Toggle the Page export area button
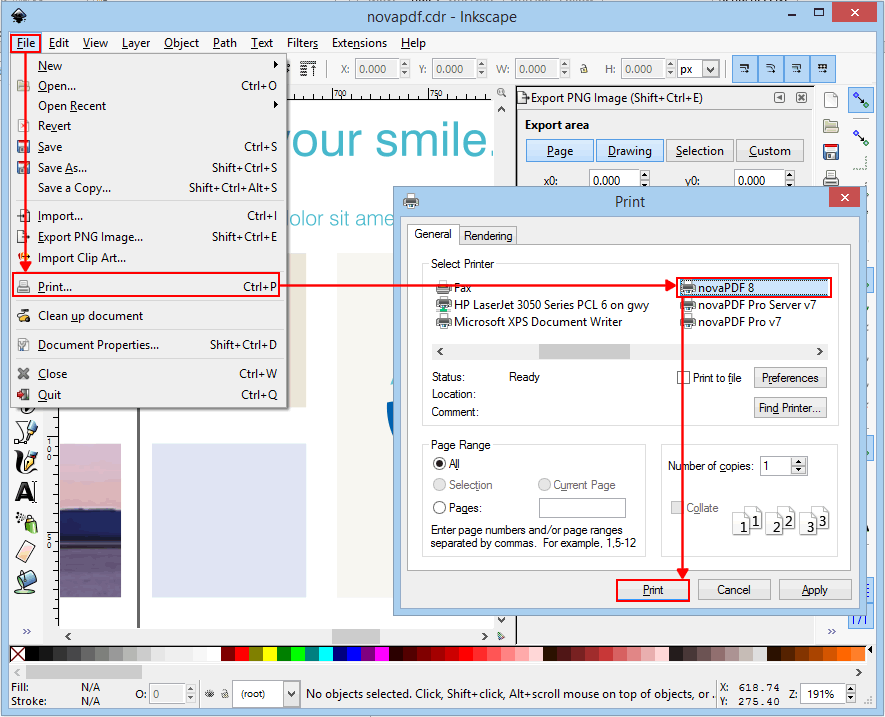This screenshot has width=885, height=717. pos(560,151)
